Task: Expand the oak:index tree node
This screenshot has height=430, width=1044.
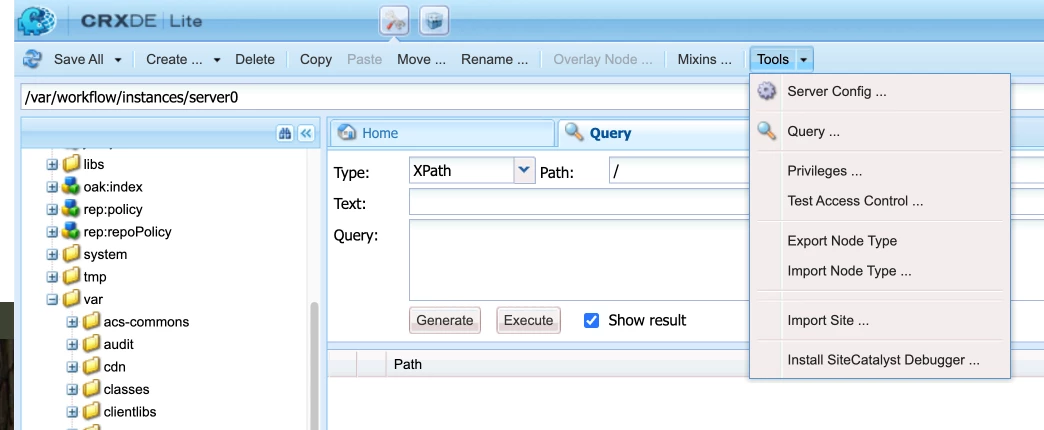Action: (x=52, y=187)
